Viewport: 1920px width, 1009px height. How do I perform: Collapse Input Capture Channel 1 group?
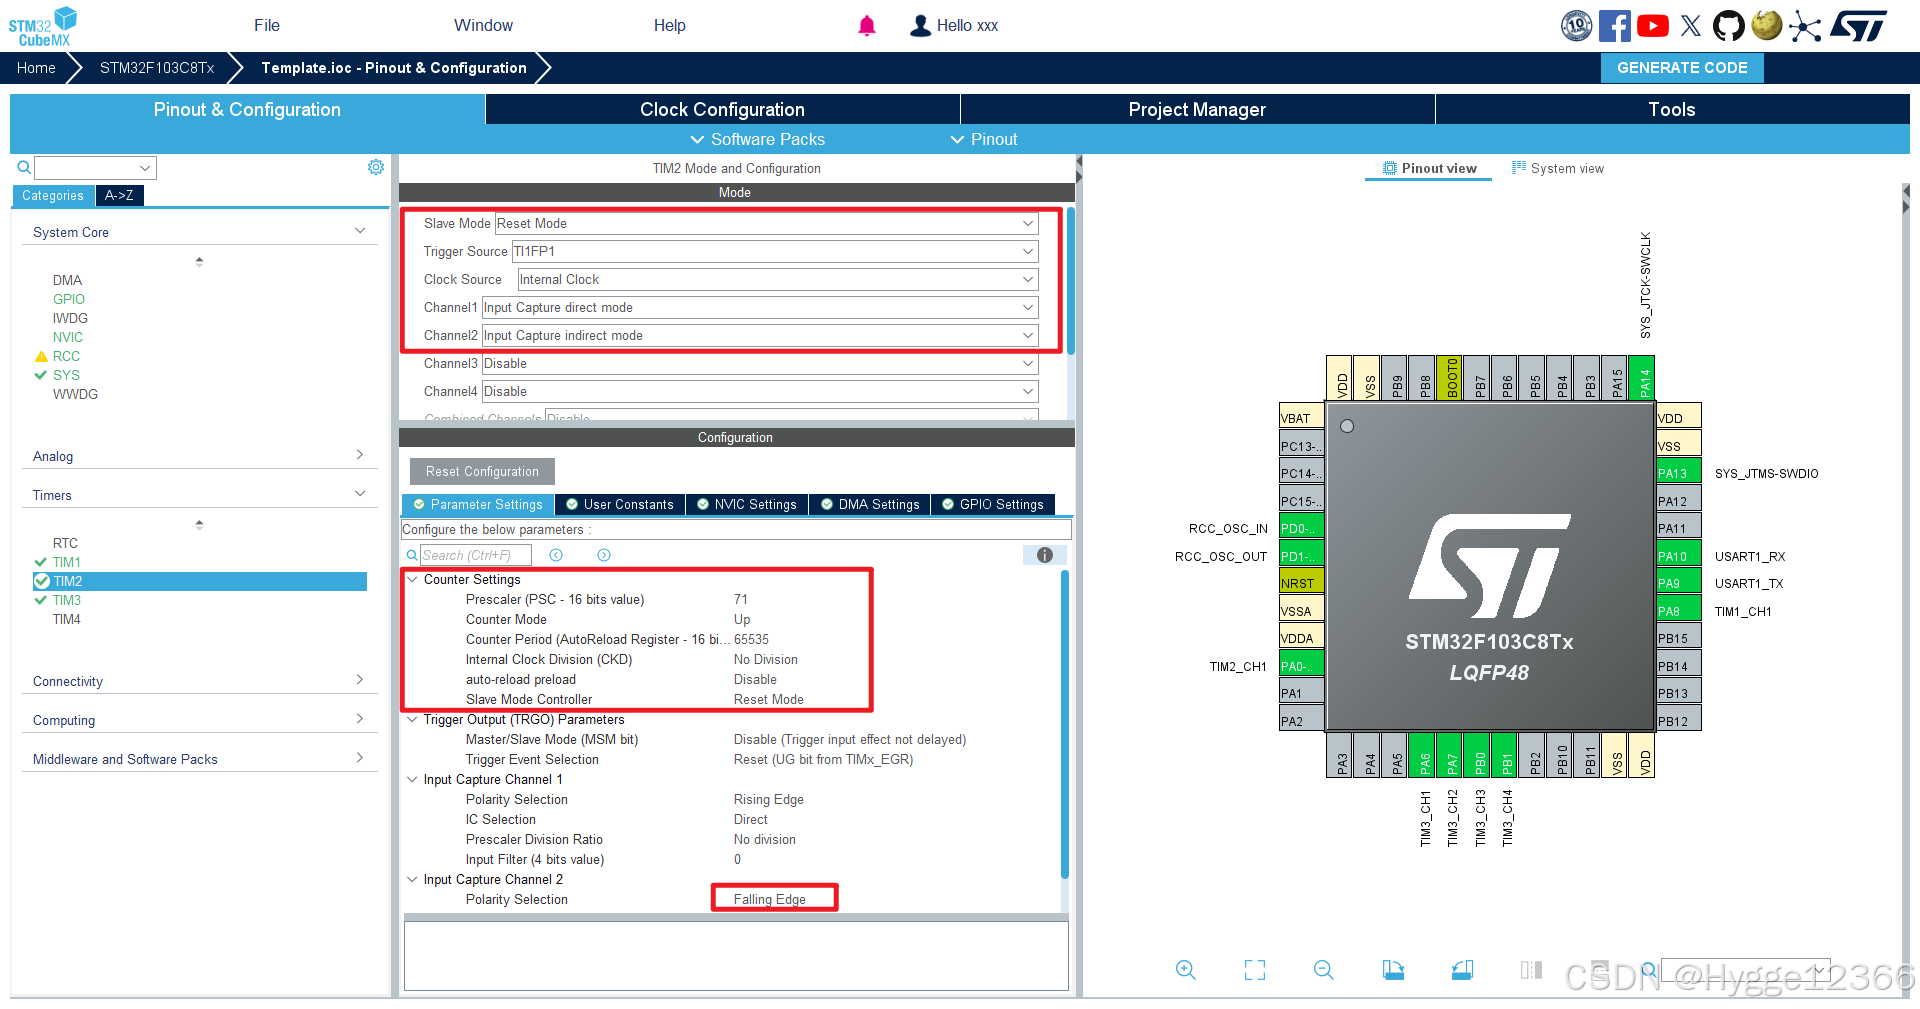pyautogui.click(x=412, y=779)
